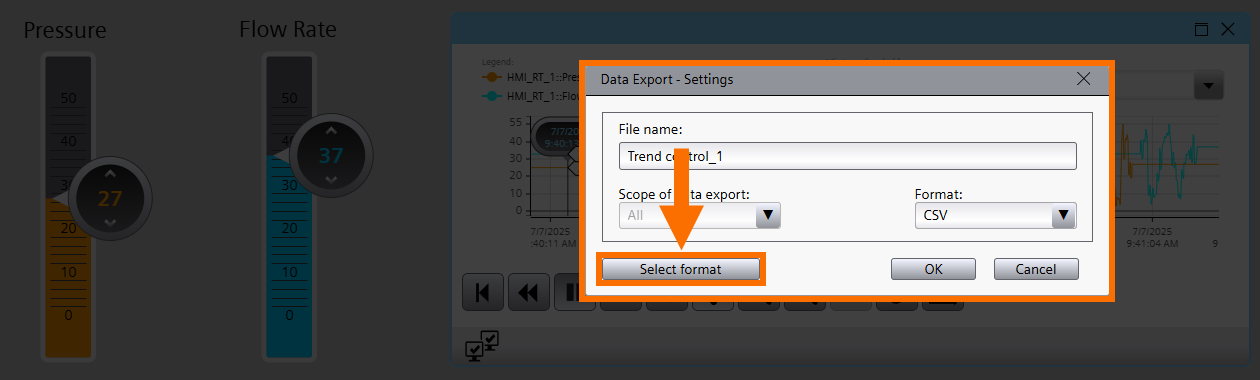Click the HMI_RT_1::Flo legend entry

[531, 97]
